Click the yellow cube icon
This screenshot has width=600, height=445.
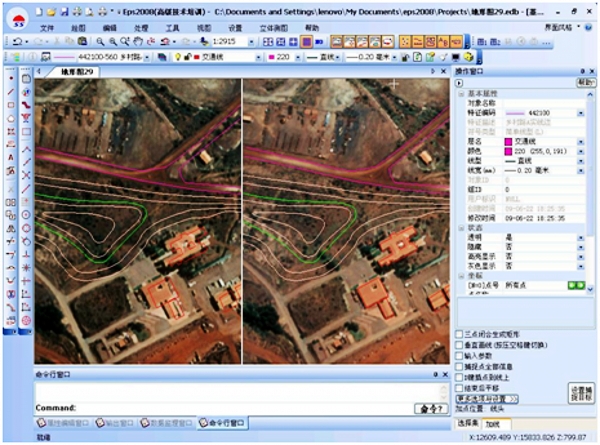468,57
